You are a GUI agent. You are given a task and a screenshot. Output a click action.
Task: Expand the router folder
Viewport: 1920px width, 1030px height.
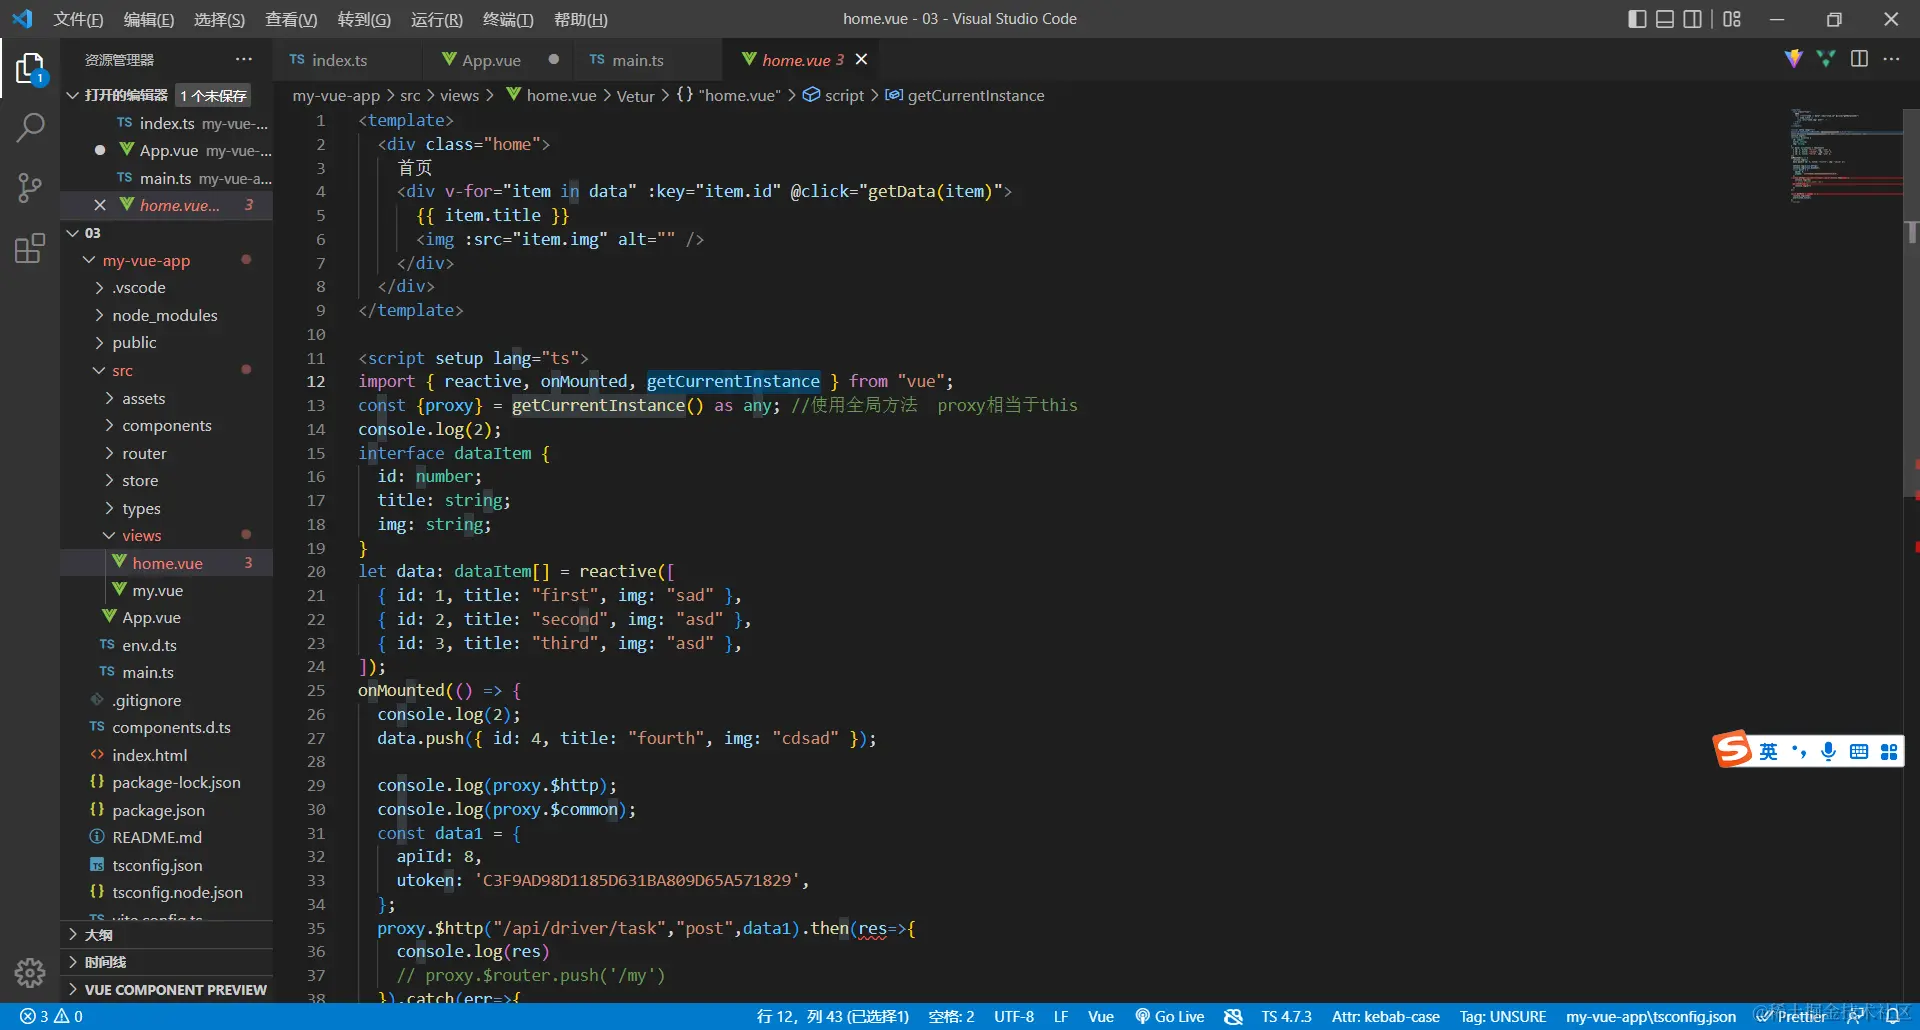tap(109, 453)
